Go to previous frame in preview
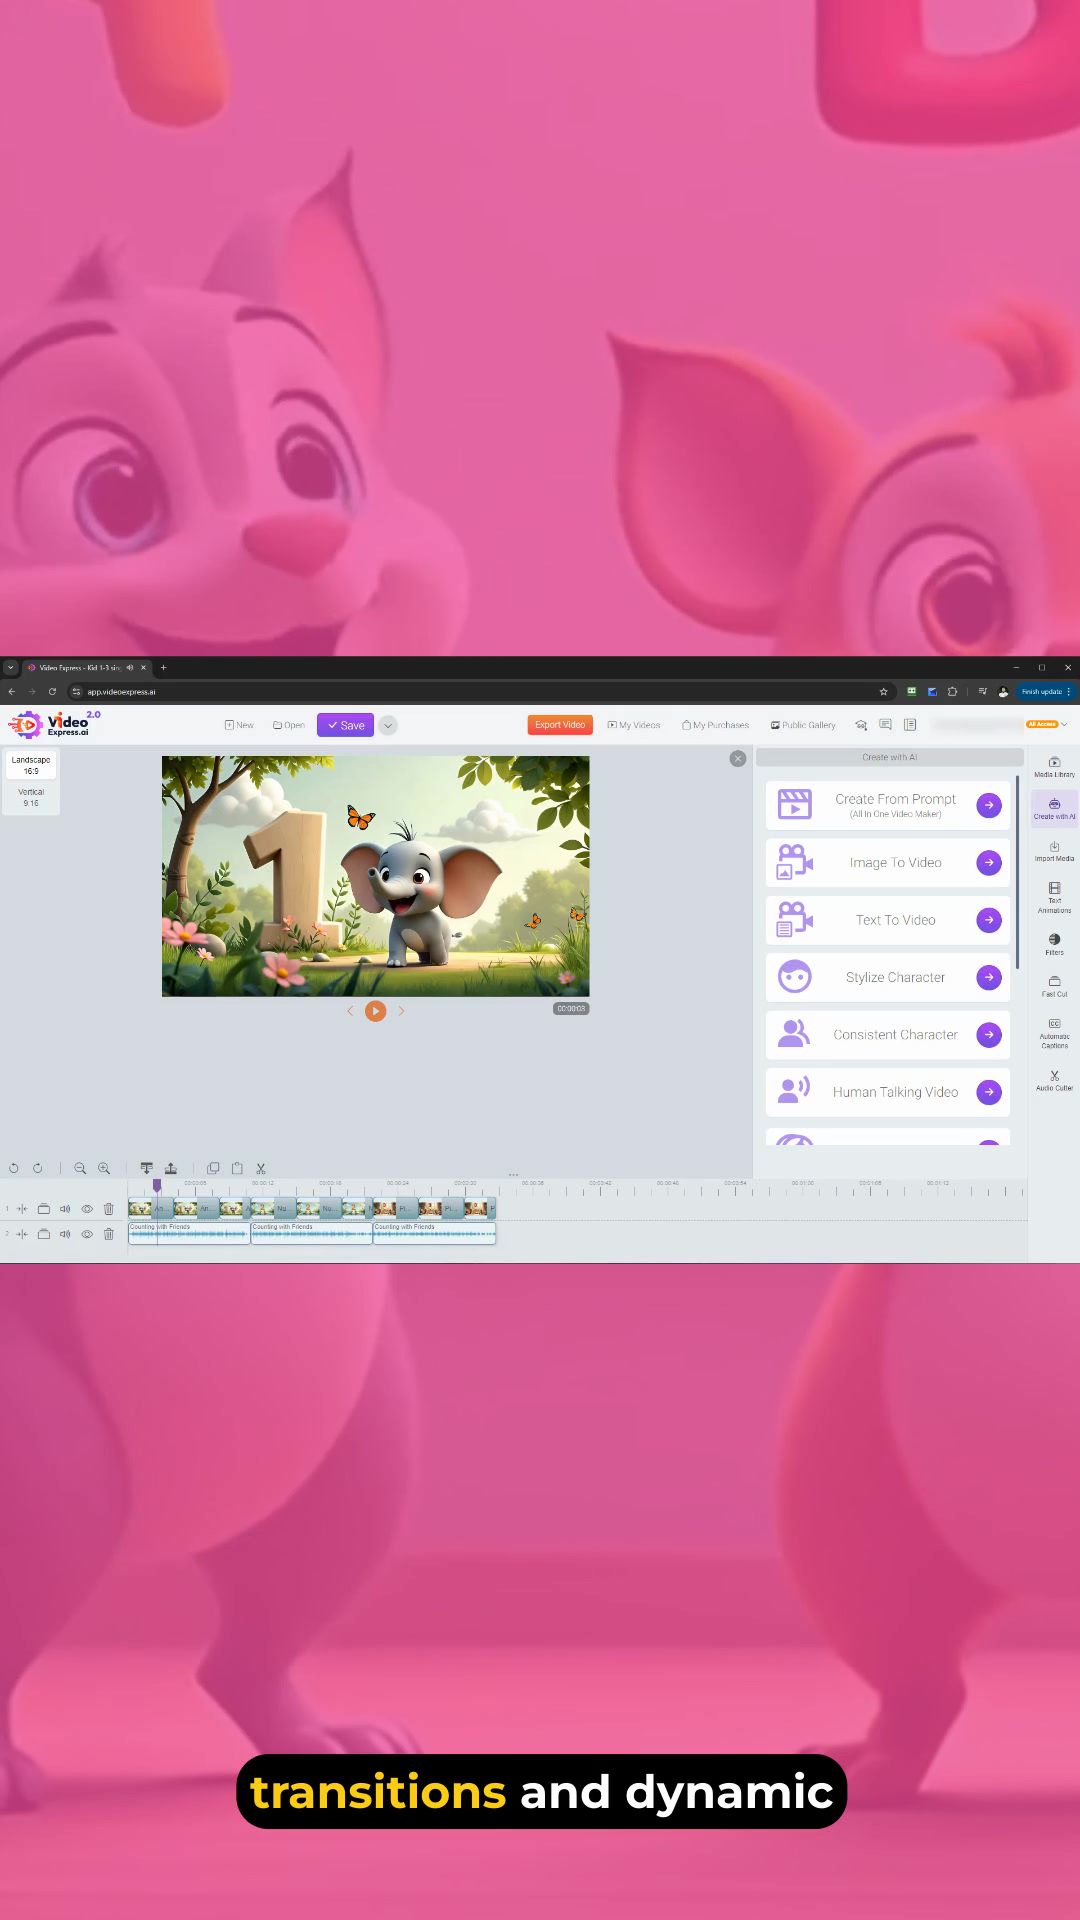 coord(350,1011)
